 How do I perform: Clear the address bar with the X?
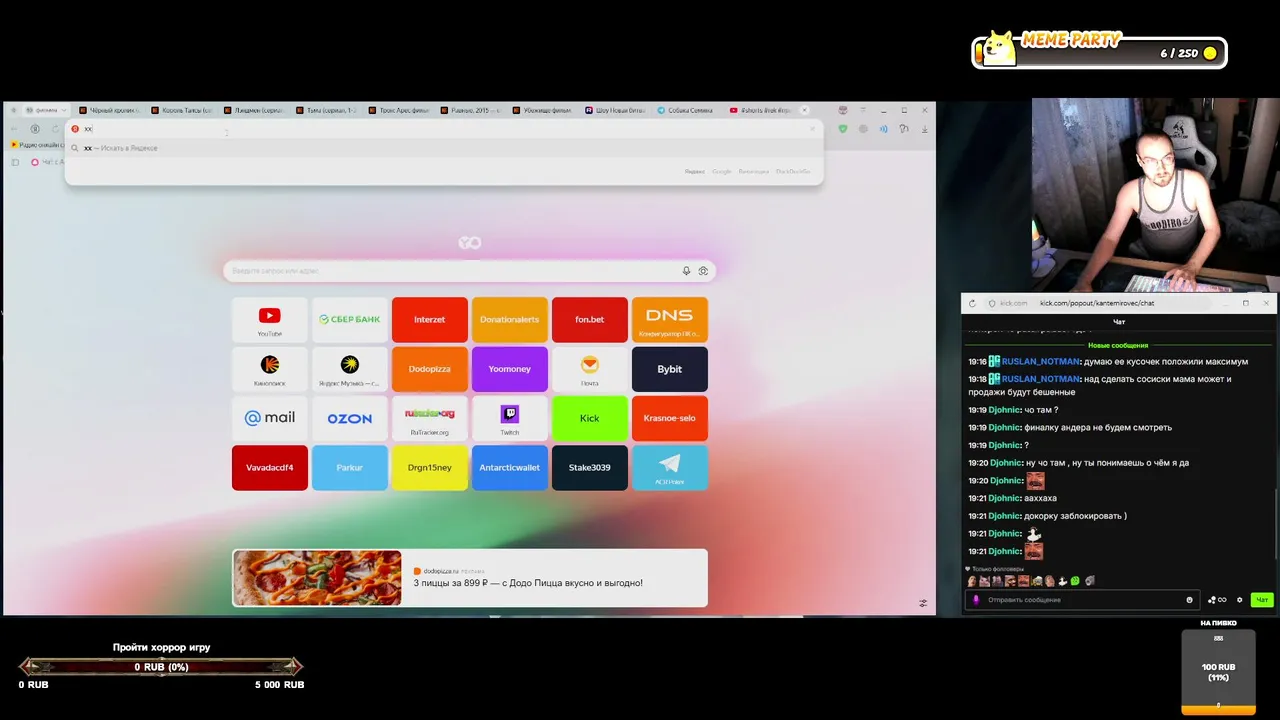click(x=812, y=129)
